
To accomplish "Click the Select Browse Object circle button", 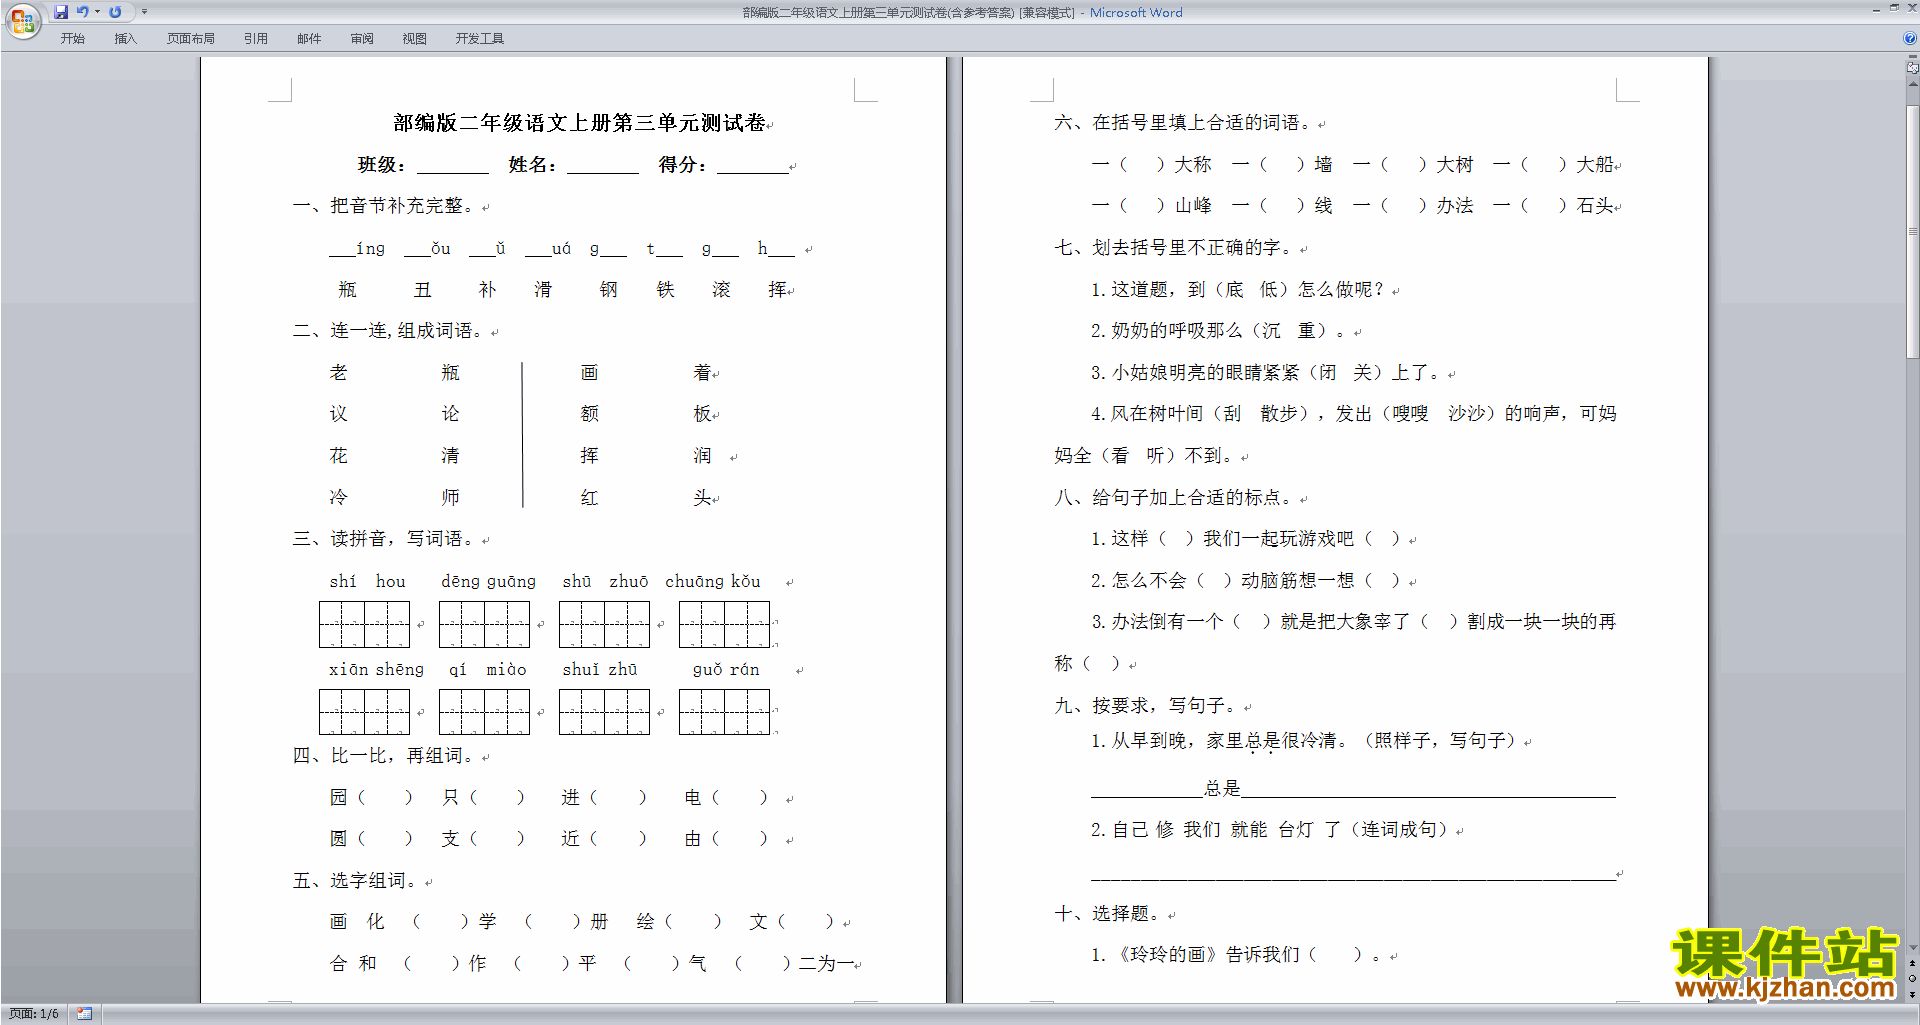I will tap(1913, 979).
